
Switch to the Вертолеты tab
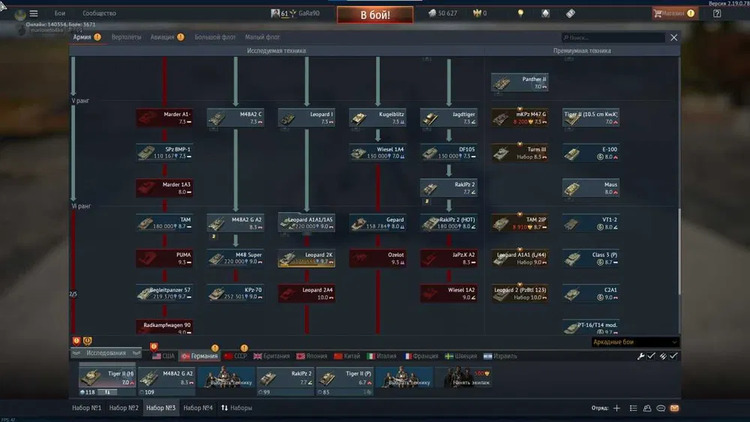click(126, 37)
